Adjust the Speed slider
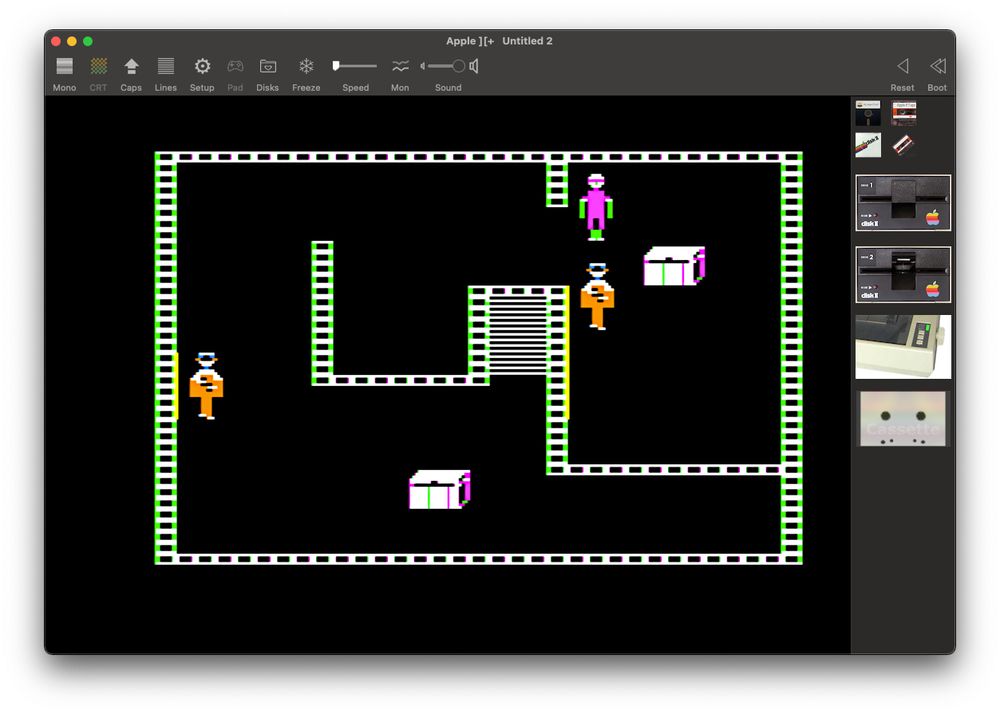This screenshot has height=713, width=1000. (355, 66)
